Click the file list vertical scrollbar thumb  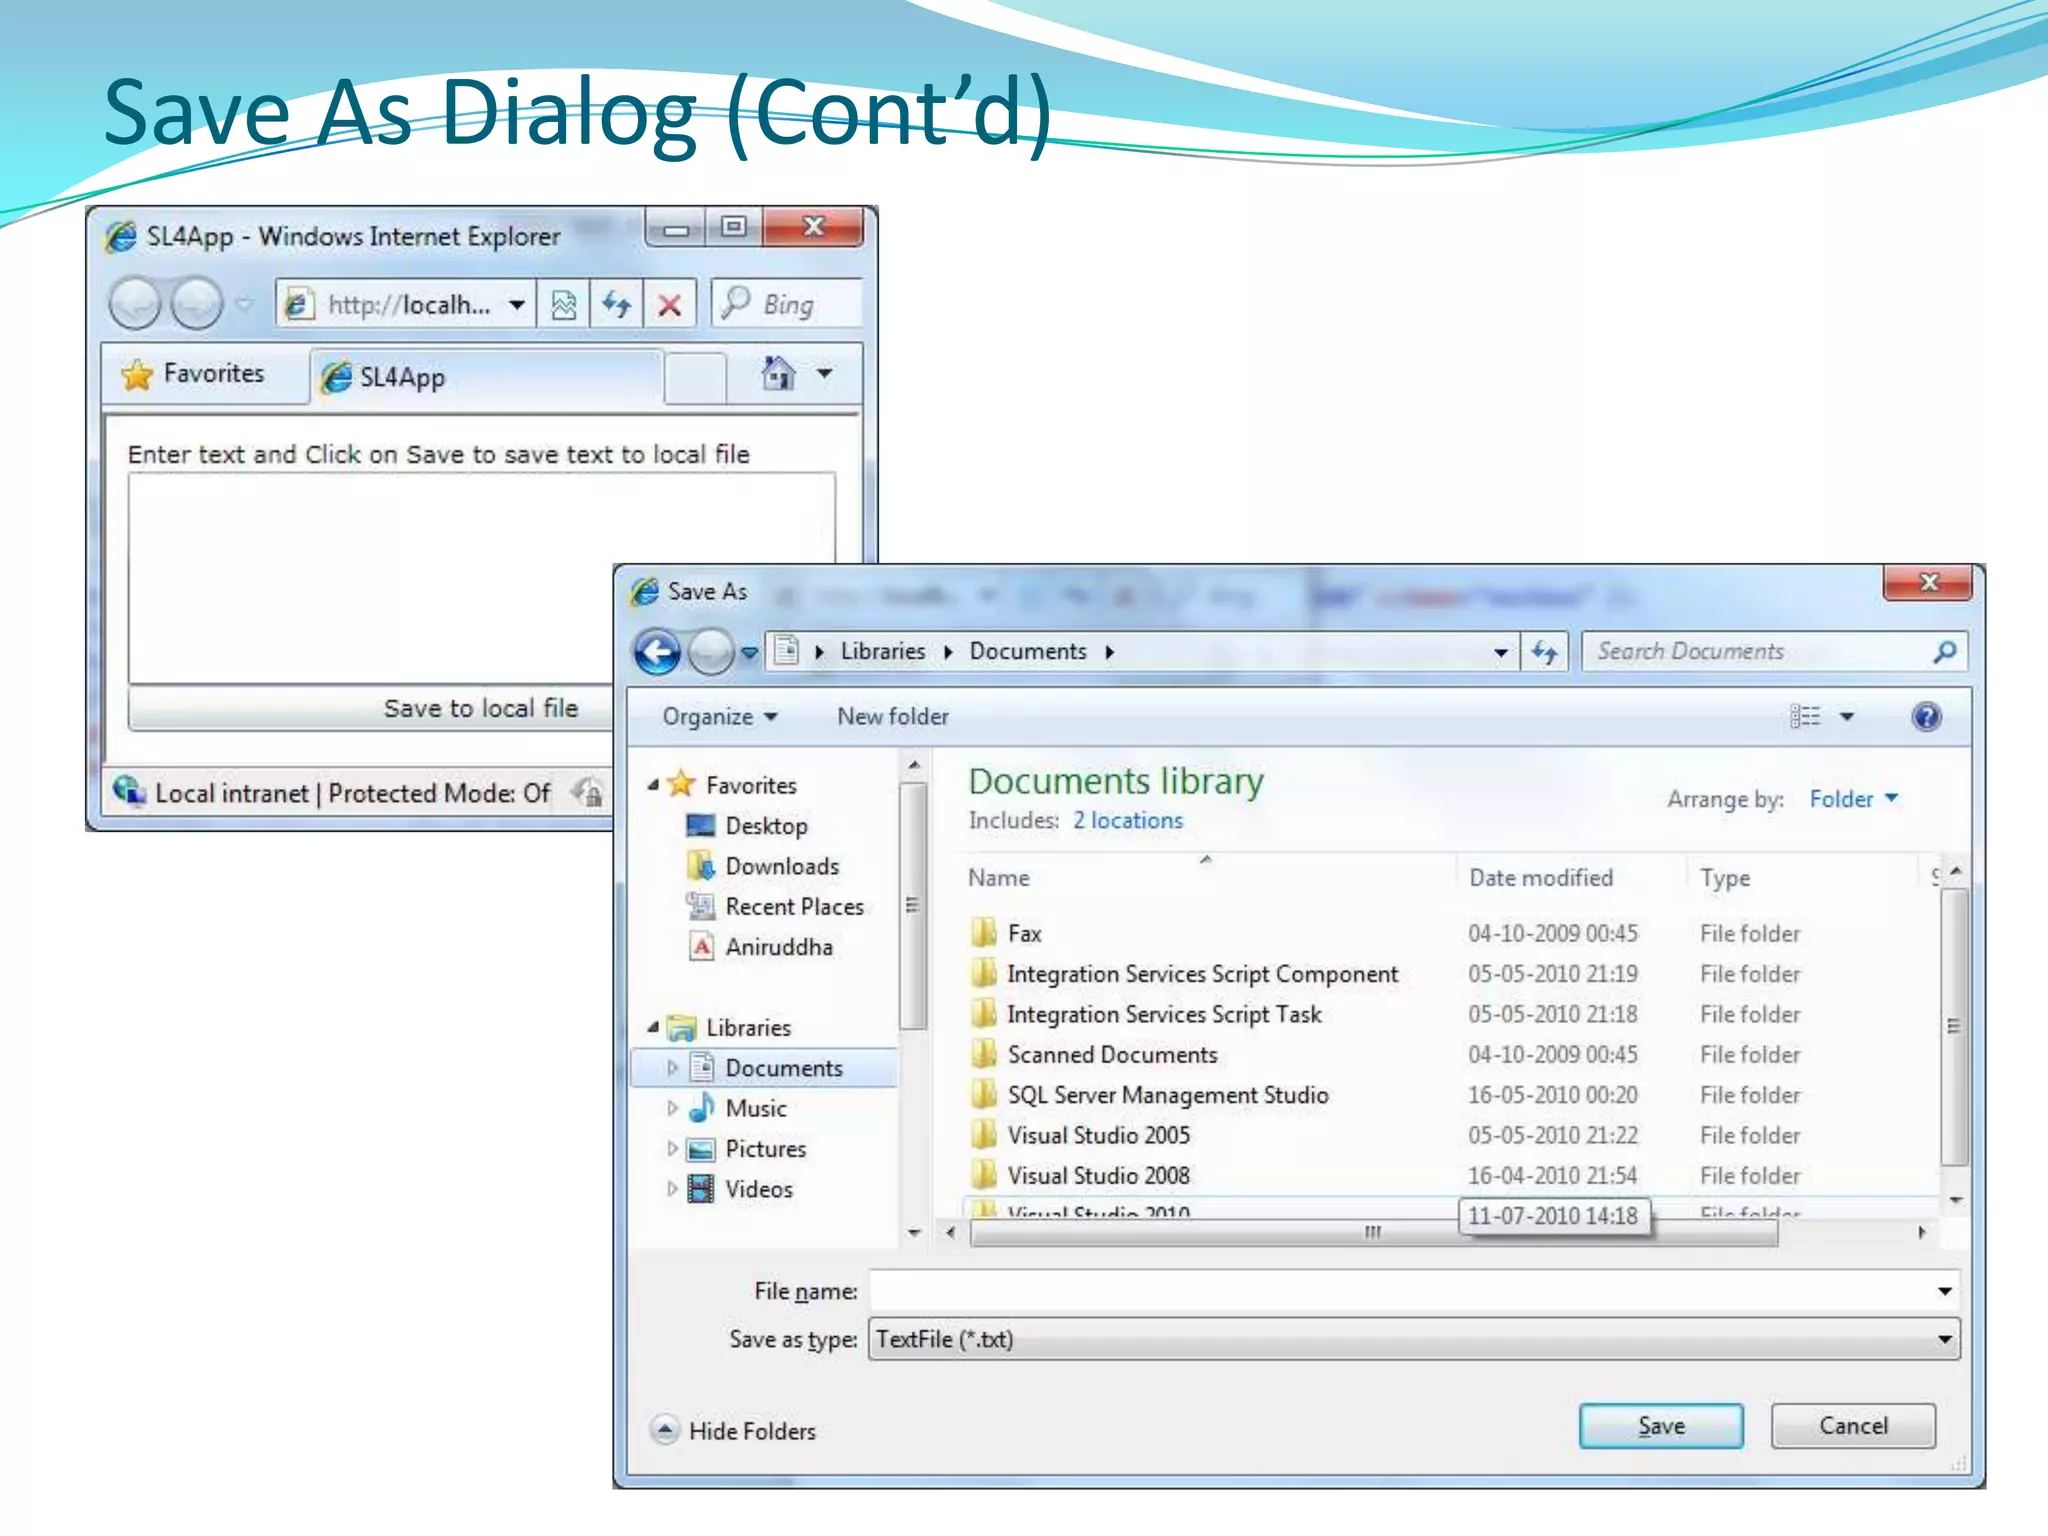pos(1954,1026)
